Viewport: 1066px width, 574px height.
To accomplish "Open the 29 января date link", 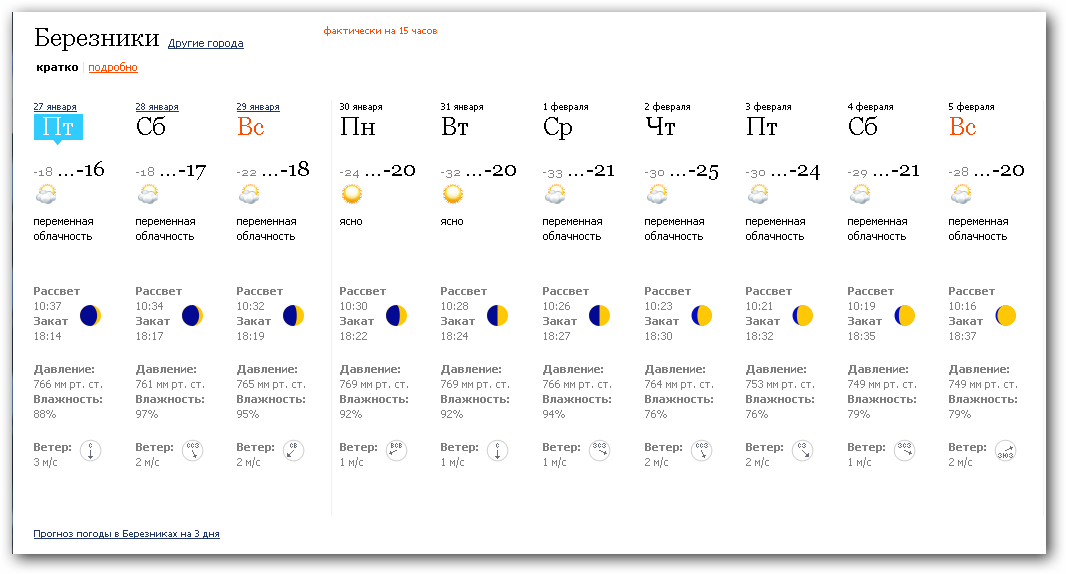I will pos(258,106).
